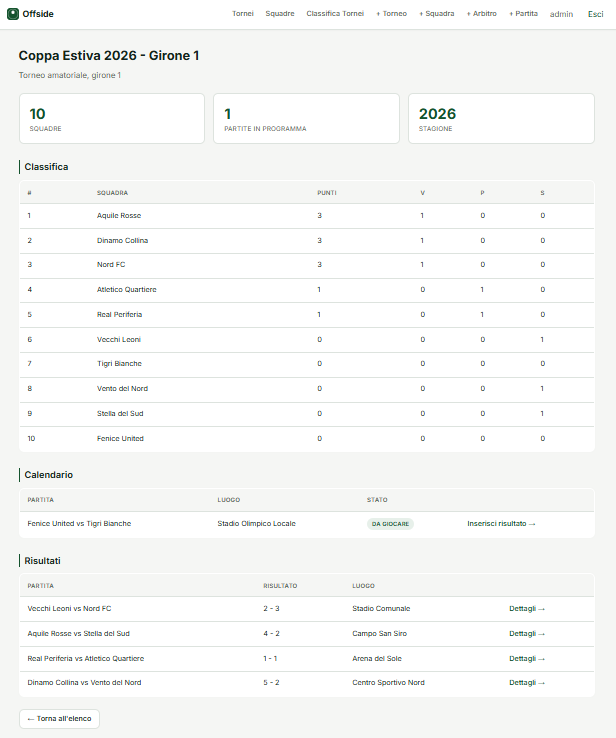Click the SQUADRA column header in Classifica
The width and height of the screenshot is (616, 738).
click(x=112, y=193)
